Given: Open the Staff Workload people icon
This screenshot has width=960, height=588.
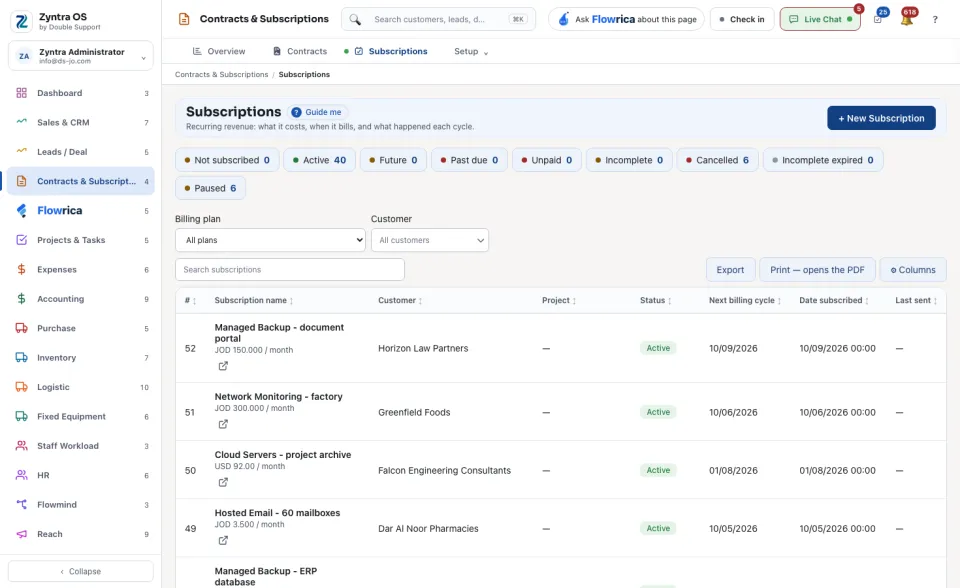Looking at the screenshot, I should (x=21, y=445).
